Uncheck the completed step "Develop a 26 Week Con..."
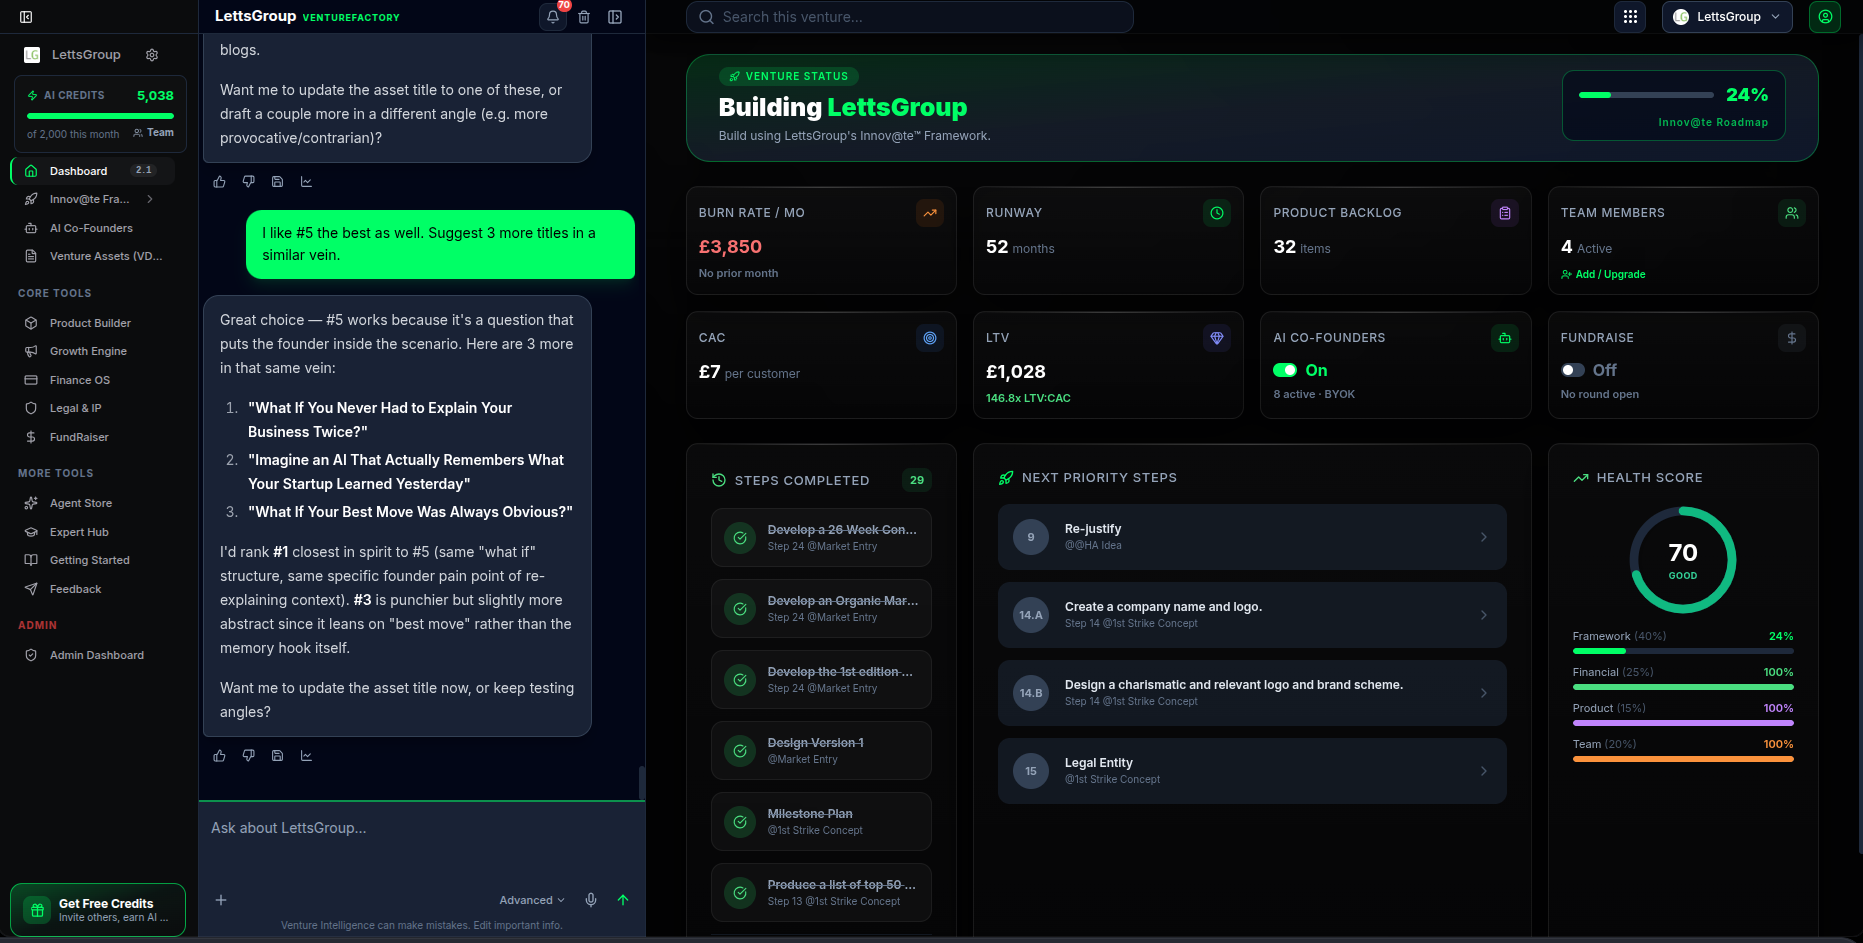This screenshot has width=1863, height=943. click(740, 538)
